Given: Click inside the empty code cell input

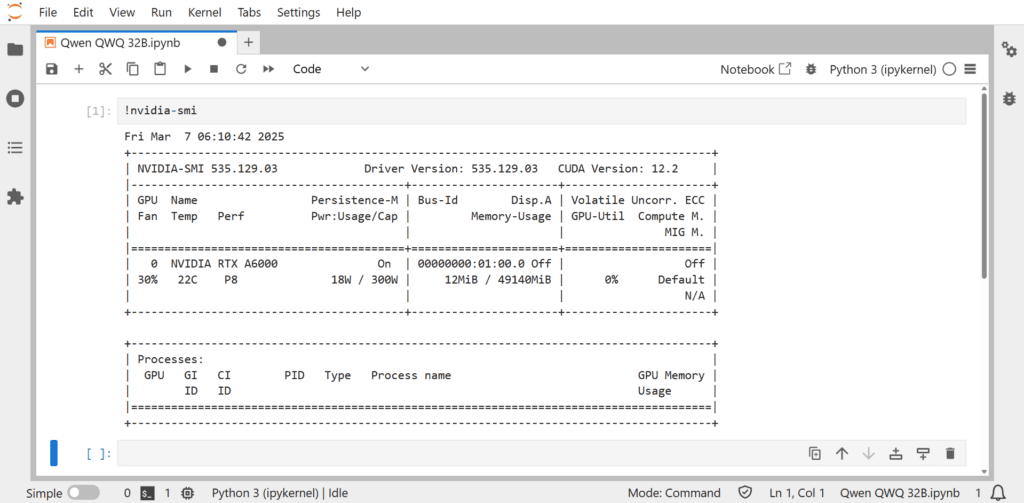Looking at the screenshot, I should (x=450, y=454).
